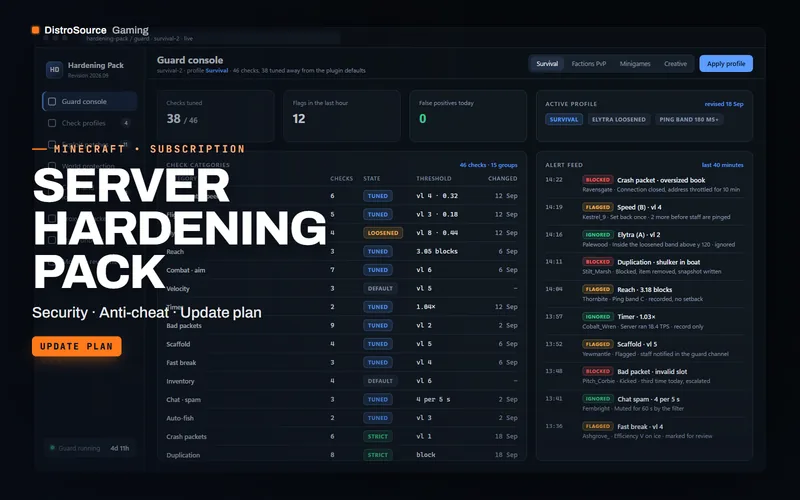Click the Check profiles sidebar icon

[52, 123]
